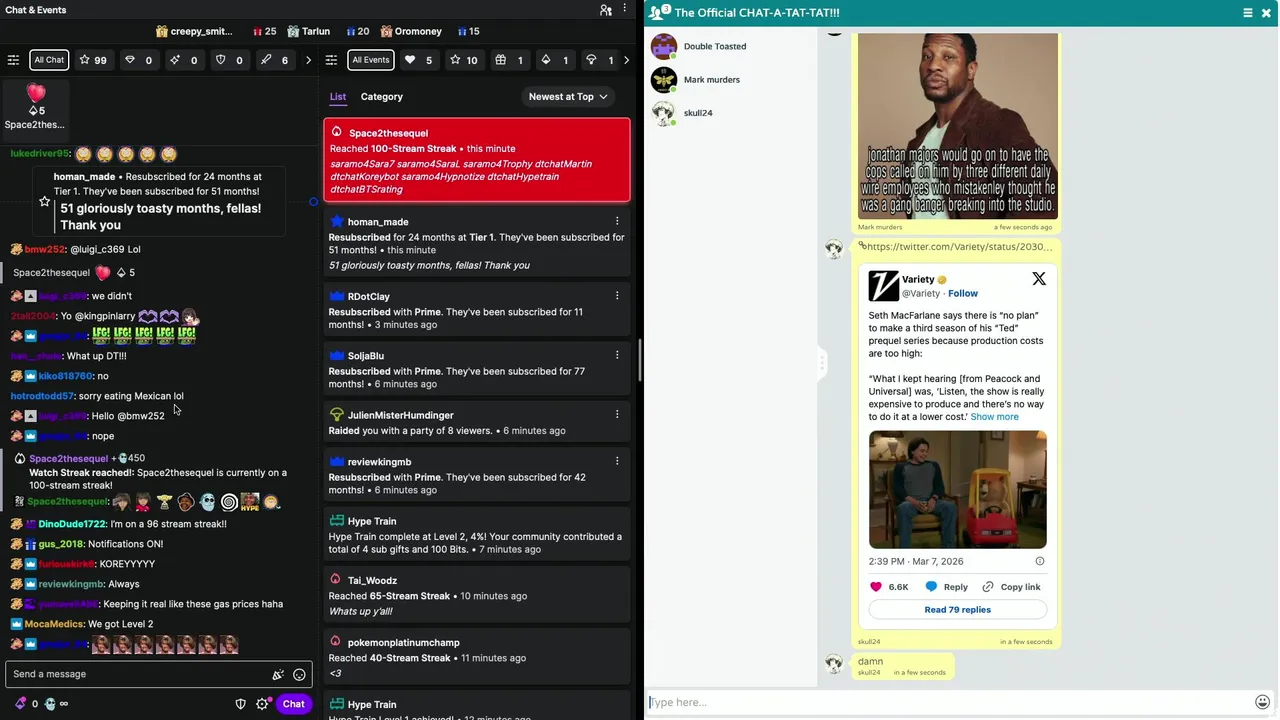This screenshot has width=1280, height=720.
Task: Click the bits icon below the message box
Action: click(21, 704)
